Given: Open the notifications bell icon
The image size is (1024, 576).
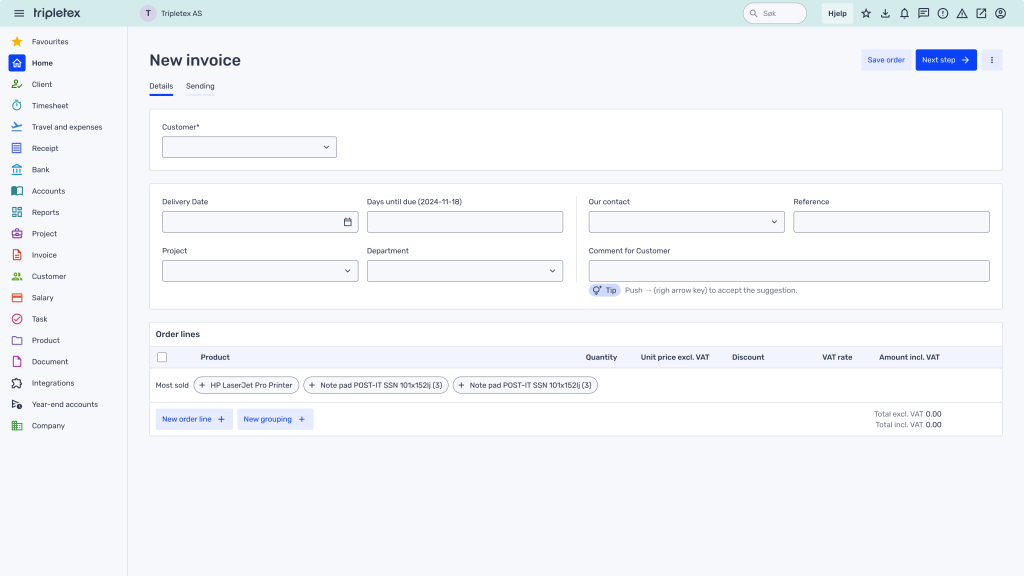Looking at the screenshot, I should click(x=904, y=13).
